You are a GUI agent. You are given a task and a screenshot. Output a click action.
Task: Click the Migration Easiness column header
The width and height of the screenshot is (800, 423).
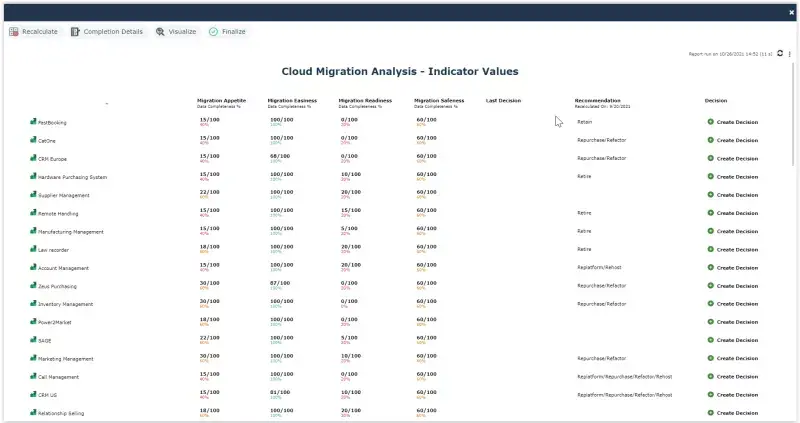point(292,101)
